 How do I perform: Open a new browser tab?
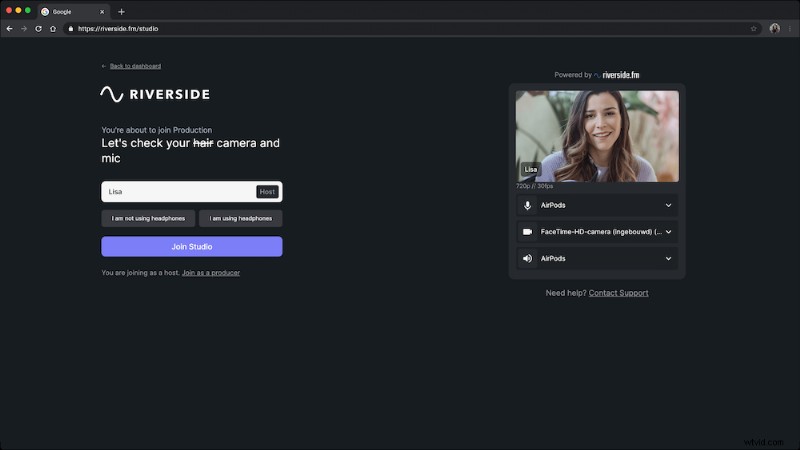[x=121, y=11]
